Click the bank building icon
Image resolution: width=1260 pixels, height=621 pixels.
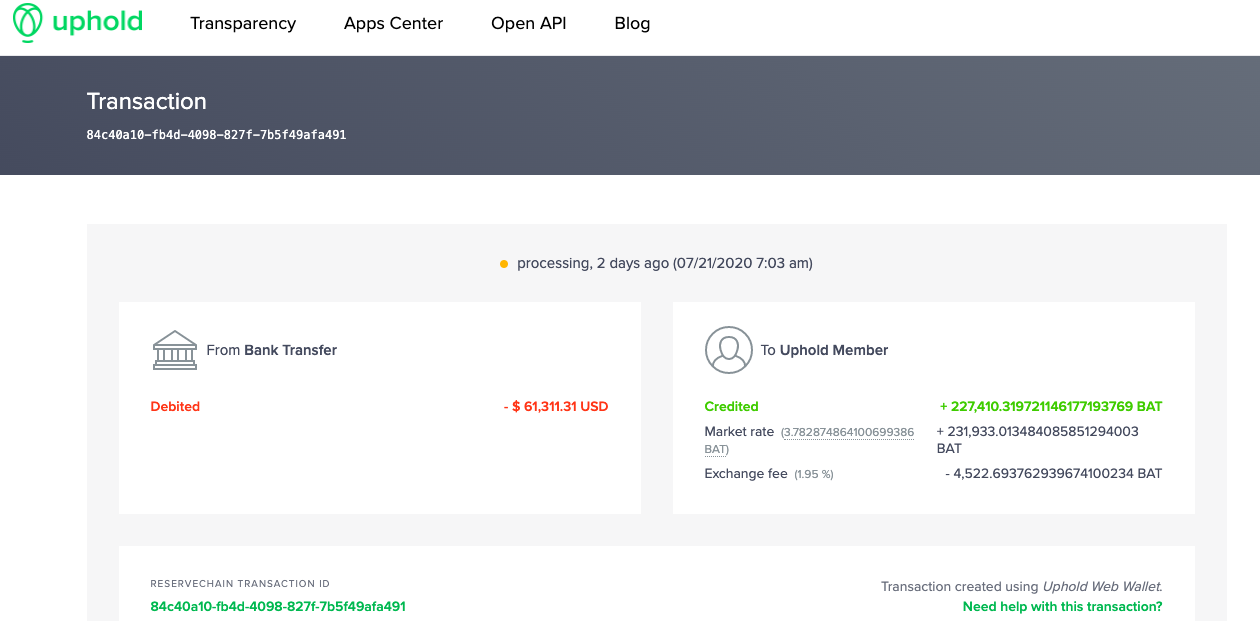click(x=175, y=350)
